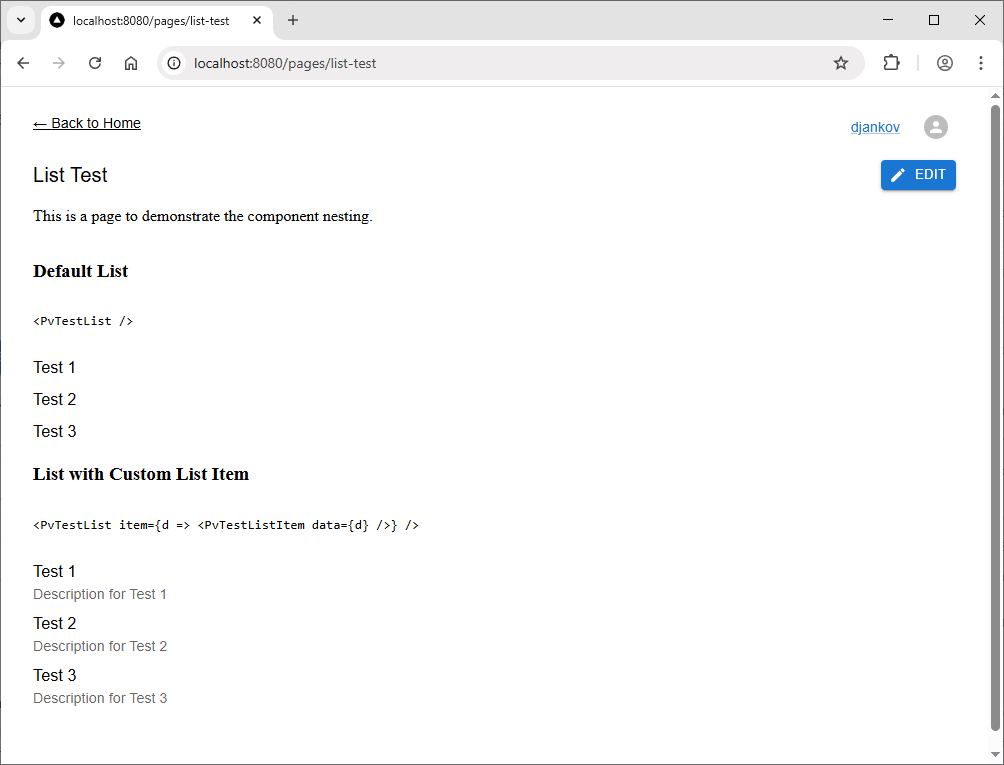This screenshot has height=765, width=1004.
Task: Click the user avatar icon
Action: (x=935, y=127)
